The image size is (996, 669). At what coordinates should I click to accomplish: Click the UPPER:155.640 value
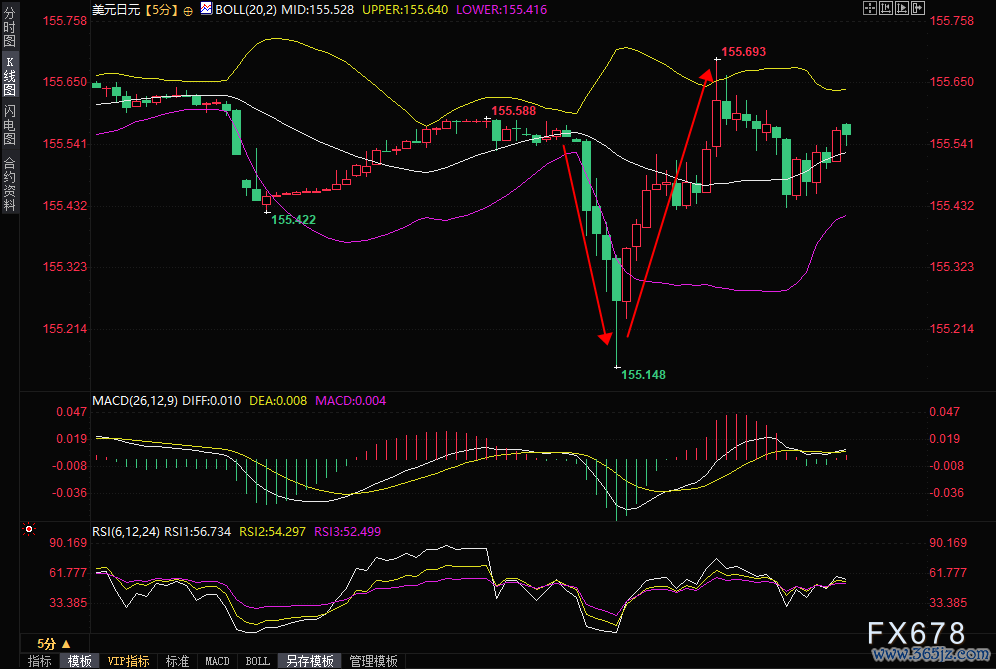tap(405, 10)
